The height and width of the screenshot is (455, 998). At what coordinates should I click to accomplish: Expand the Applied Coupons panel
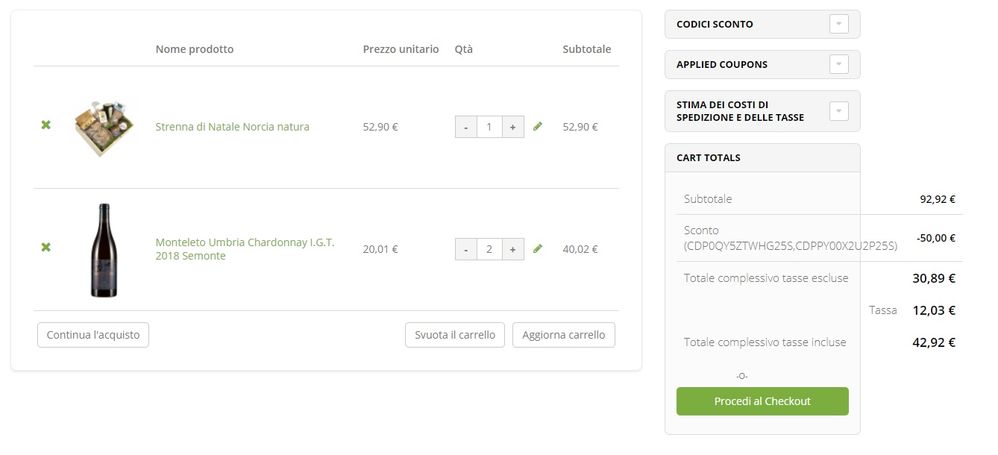839,64
